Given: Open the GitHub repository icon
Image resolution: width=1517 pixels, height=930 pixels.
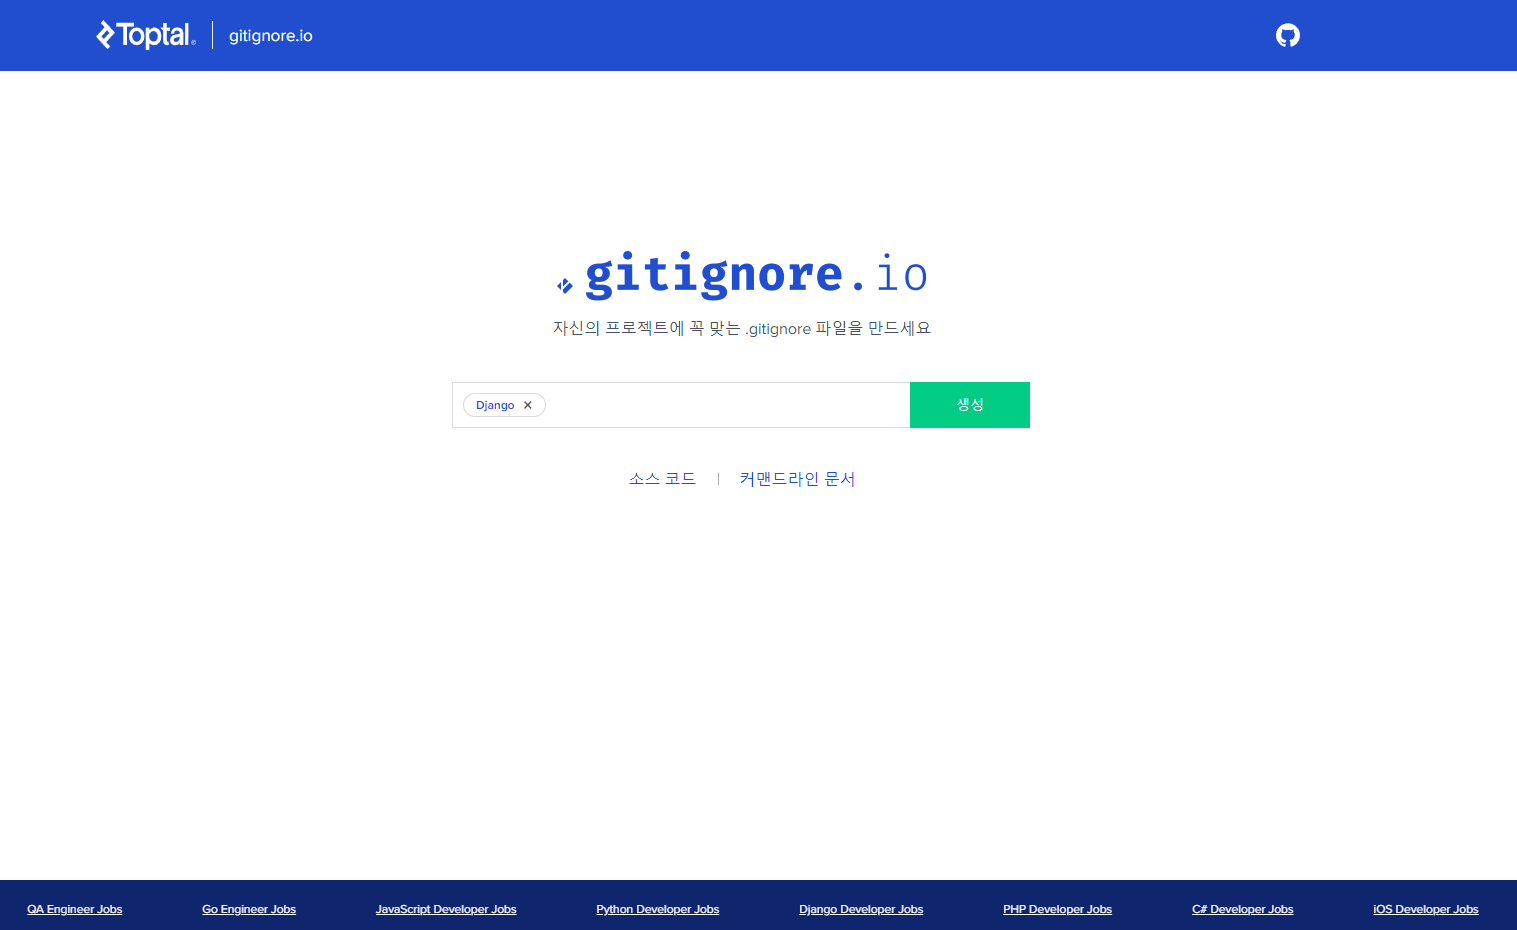Looking at the screenshot, I should 1288,36.
